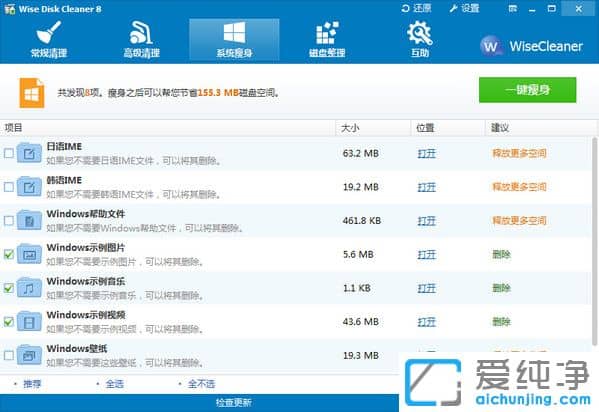Click the list's vertical scrollbar
The width and height of the screenshot is (599, 412).
(594, 241)
